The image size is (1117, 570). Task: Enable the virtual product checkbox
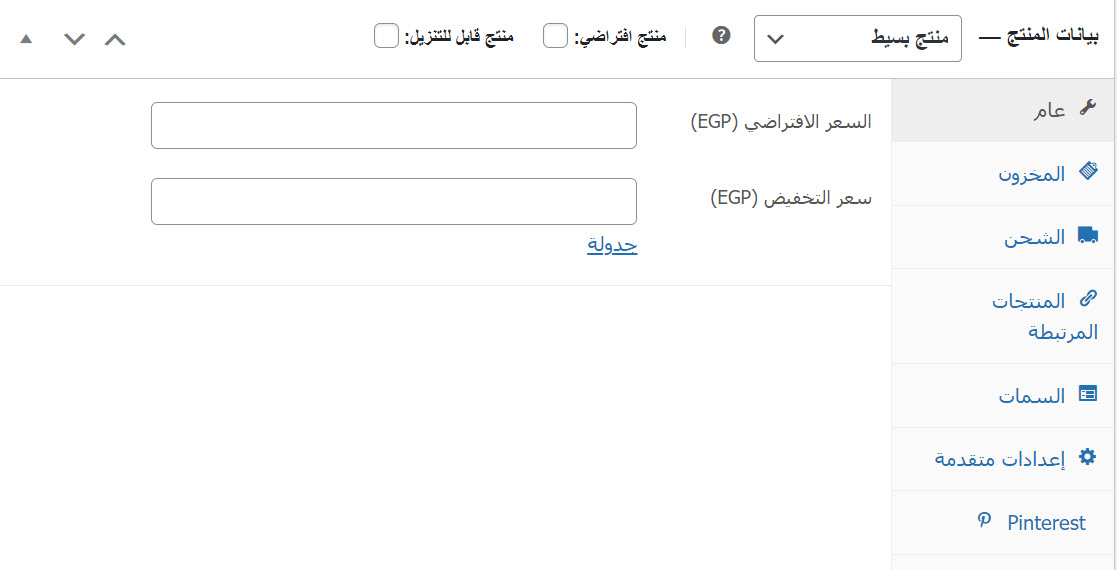[x=556, y=37]
